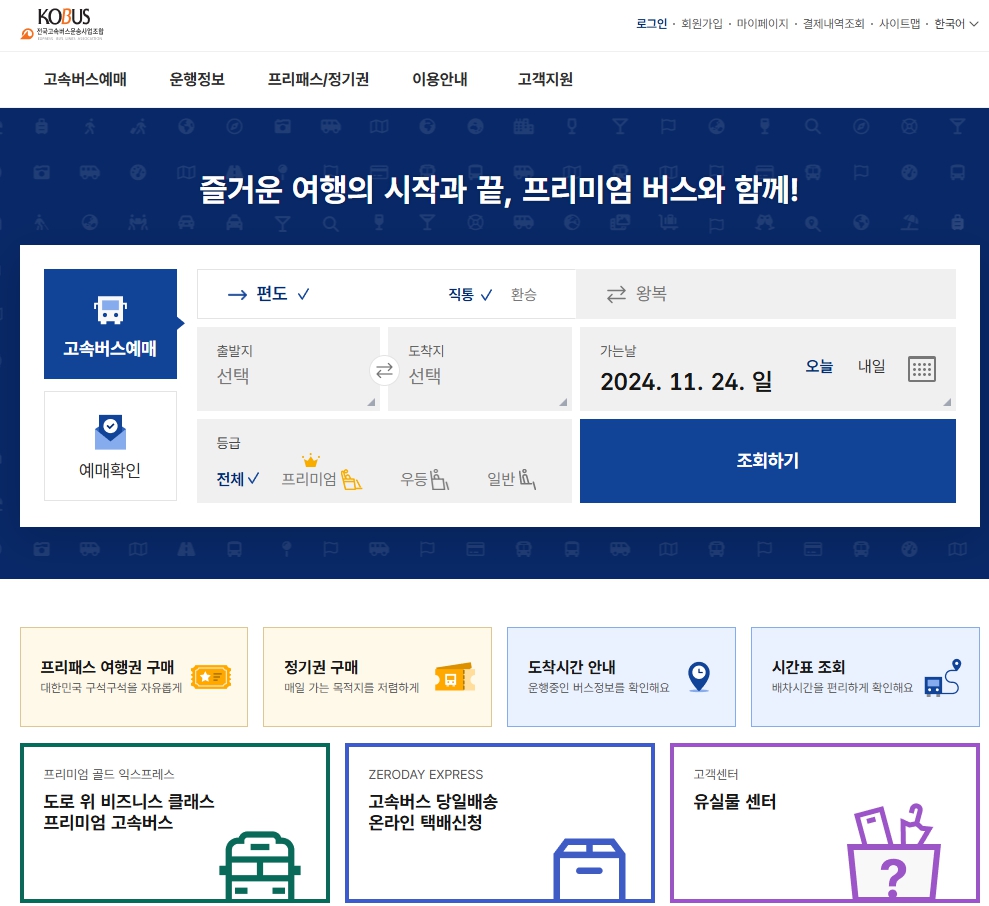Click the swap arrows between departure and arrival
The width and height of the screenshot is (989, 906).
click(383, 369)
